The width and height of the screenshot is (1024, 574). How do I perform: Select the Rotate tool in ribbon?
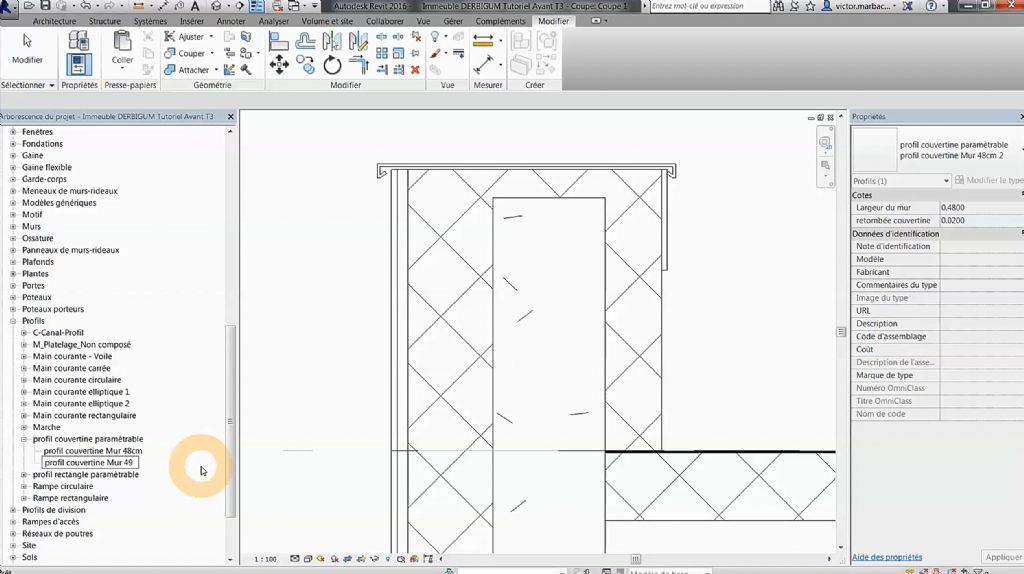coord(332,65)
